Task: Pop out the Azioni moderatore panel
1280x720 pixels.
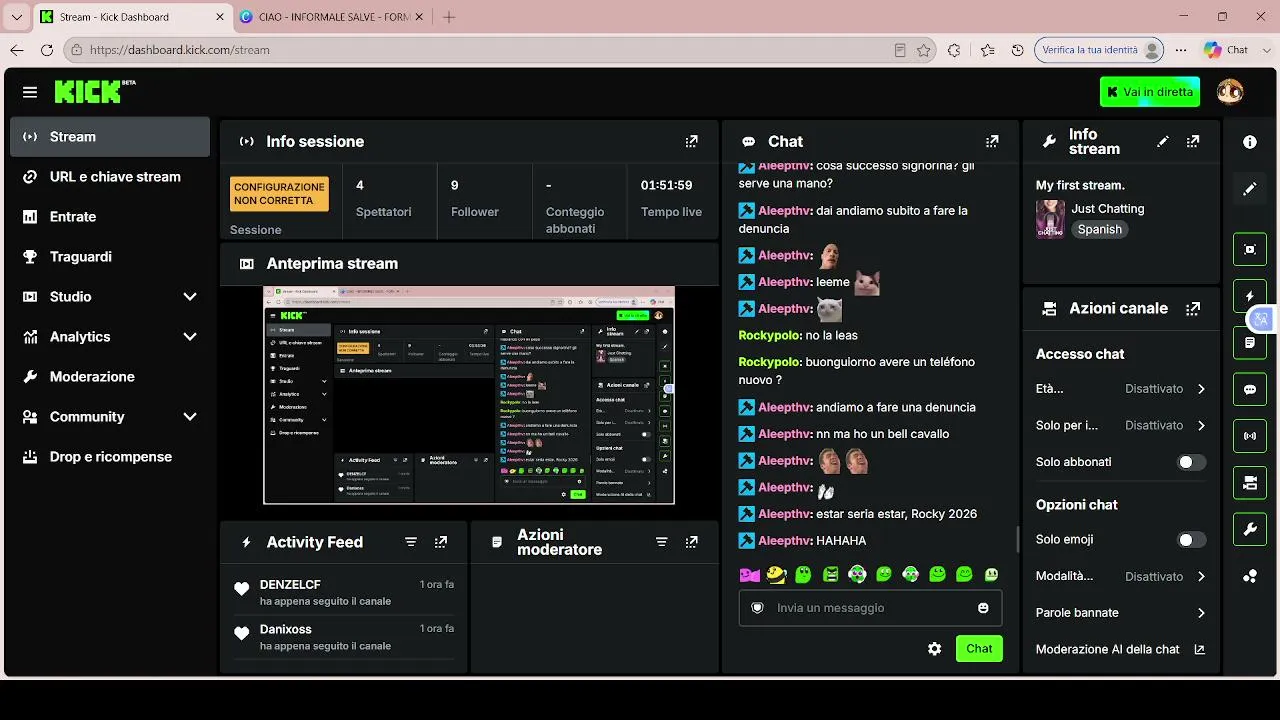Action: 691,542
